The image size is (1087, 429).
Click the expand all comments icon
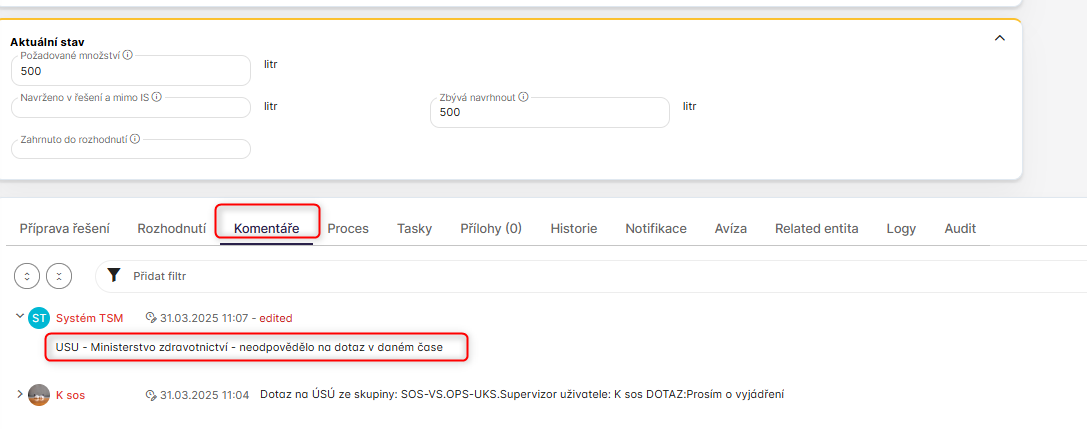coord(29,275)
